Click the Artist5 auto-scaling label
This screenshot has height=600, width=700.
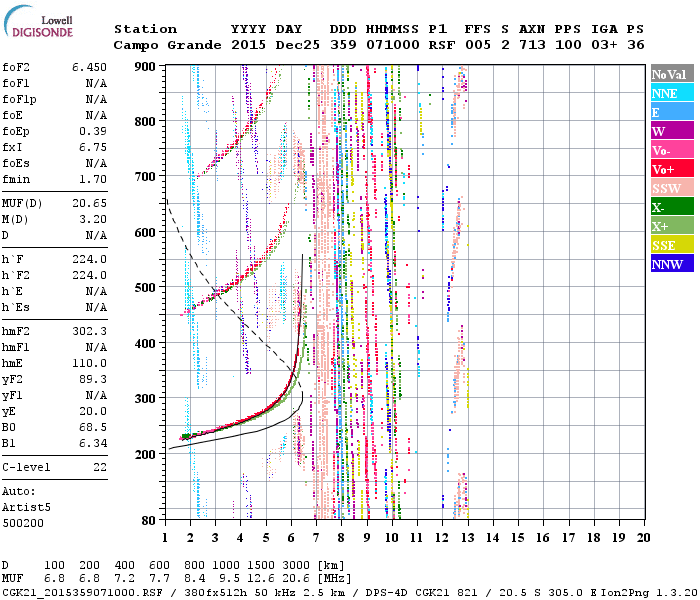pos(26,508)
